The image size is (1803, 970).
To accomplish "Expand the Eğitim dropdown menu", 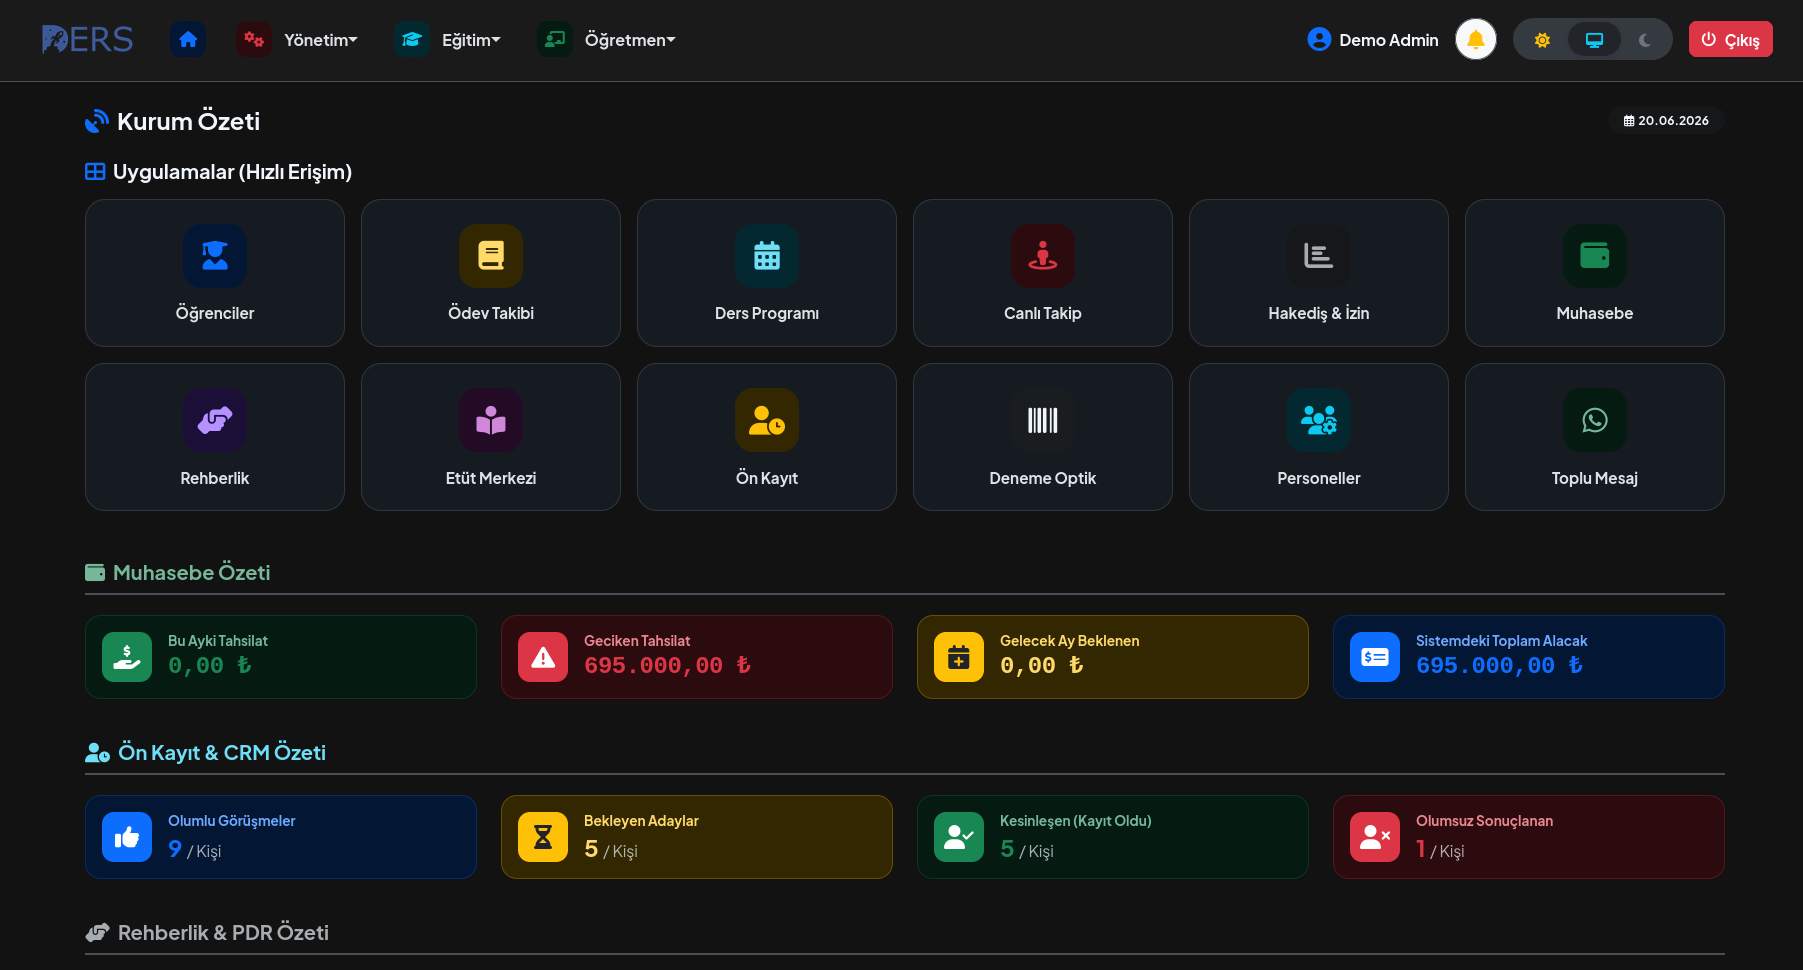I will [471, 40].
